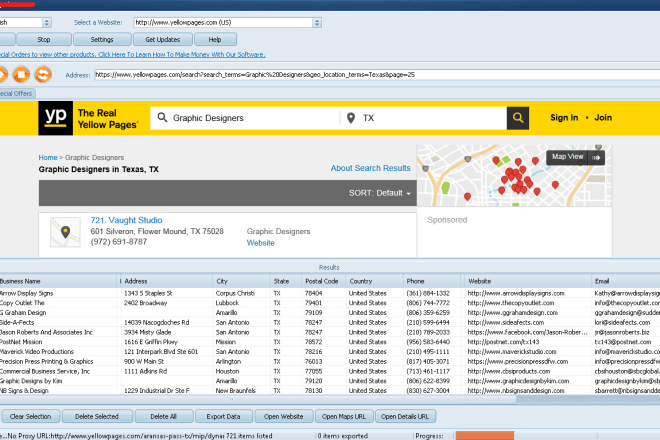Click the Address URL field
This screenshot has width=660, height=440.
pyautogui.click(x=377, y=75)
